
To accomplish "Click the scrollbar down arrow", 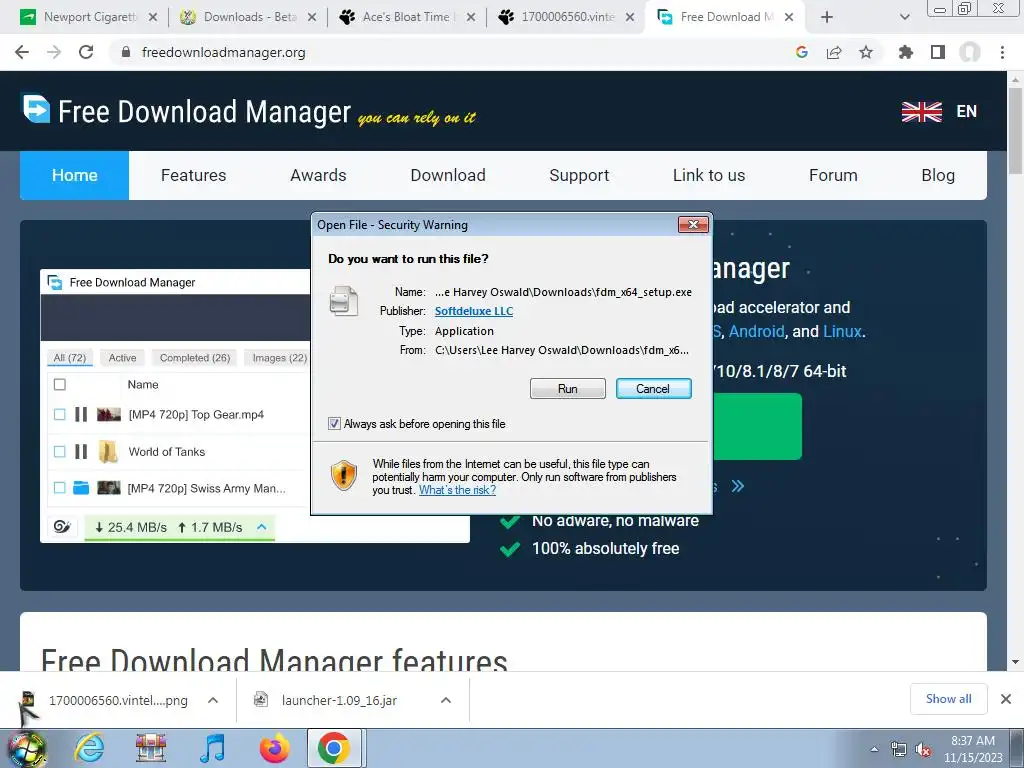I will click(1015, 662).
